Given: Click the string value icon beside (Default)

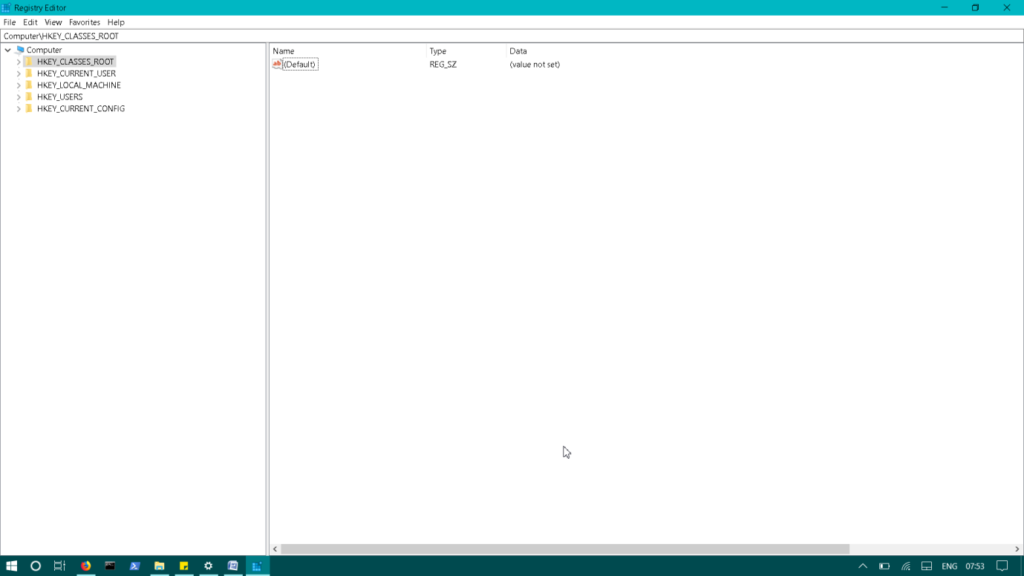Looking at the screenshot, I should (277, 65).
